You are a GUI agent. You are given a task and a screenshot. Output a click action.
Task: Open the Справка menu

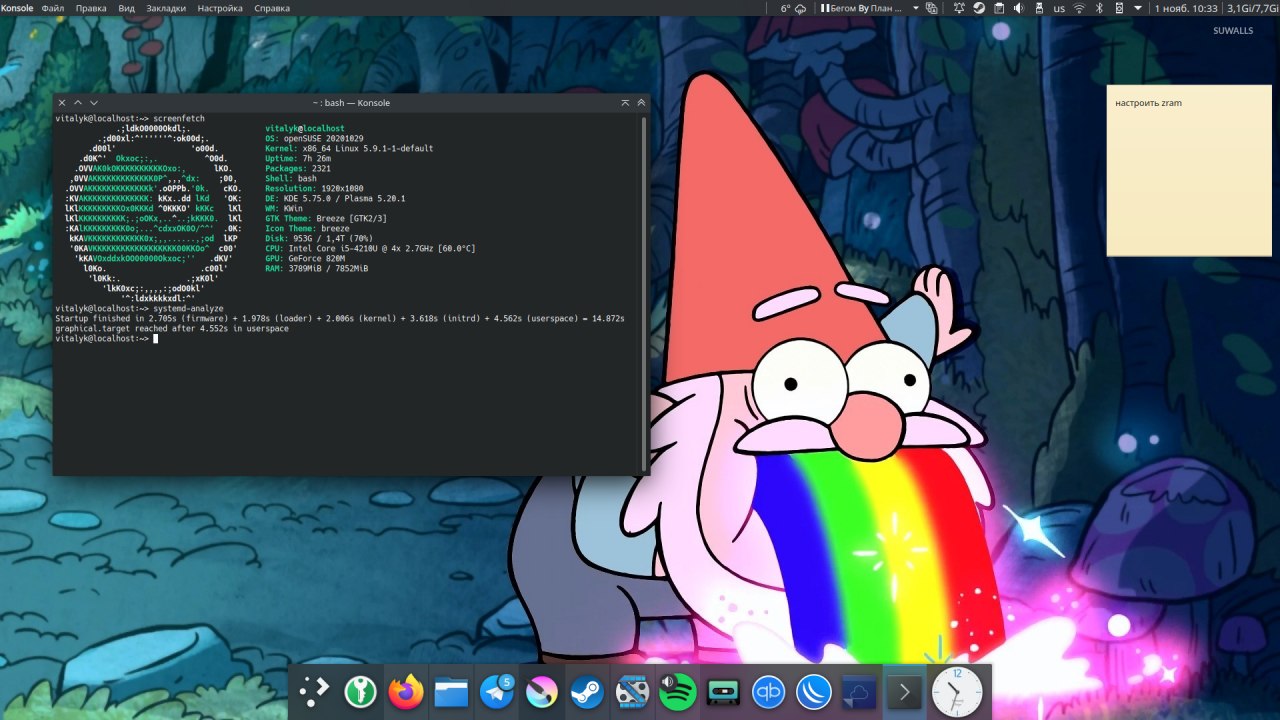tap(272, 8)
